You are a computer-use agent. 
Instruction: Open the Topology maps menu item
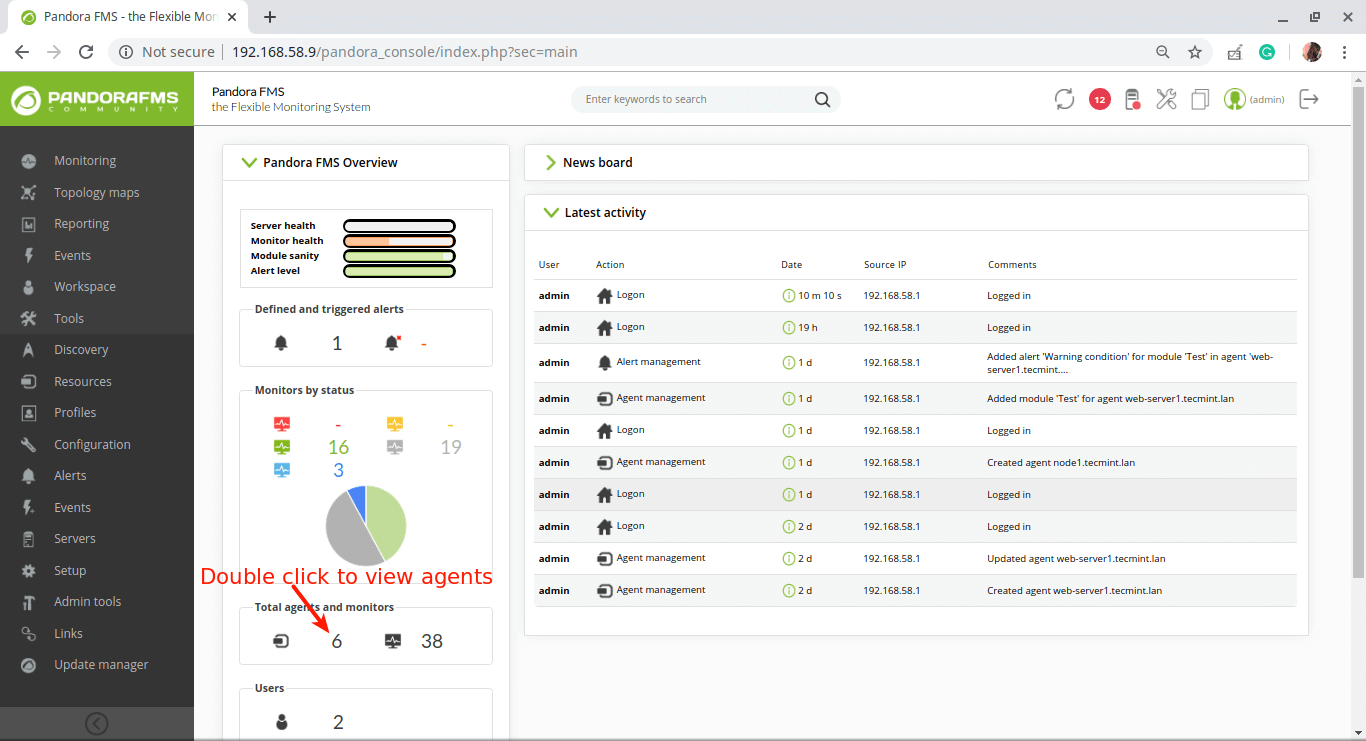[96, 192]
